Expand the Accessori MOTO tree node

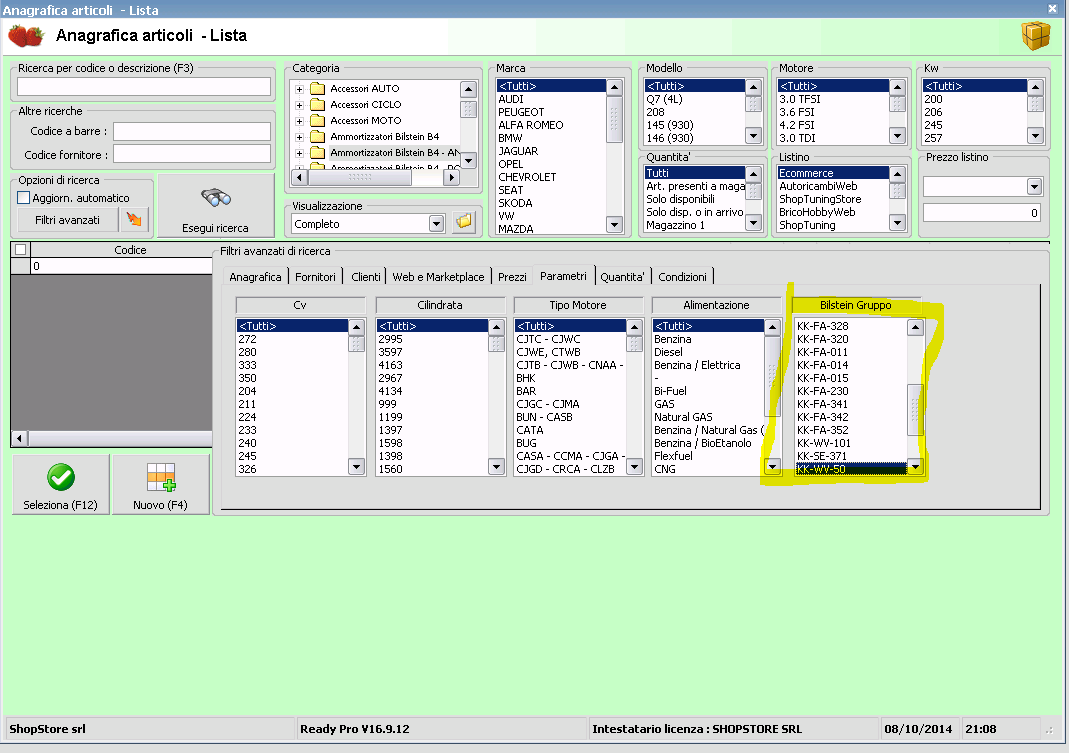coord(299,121)
